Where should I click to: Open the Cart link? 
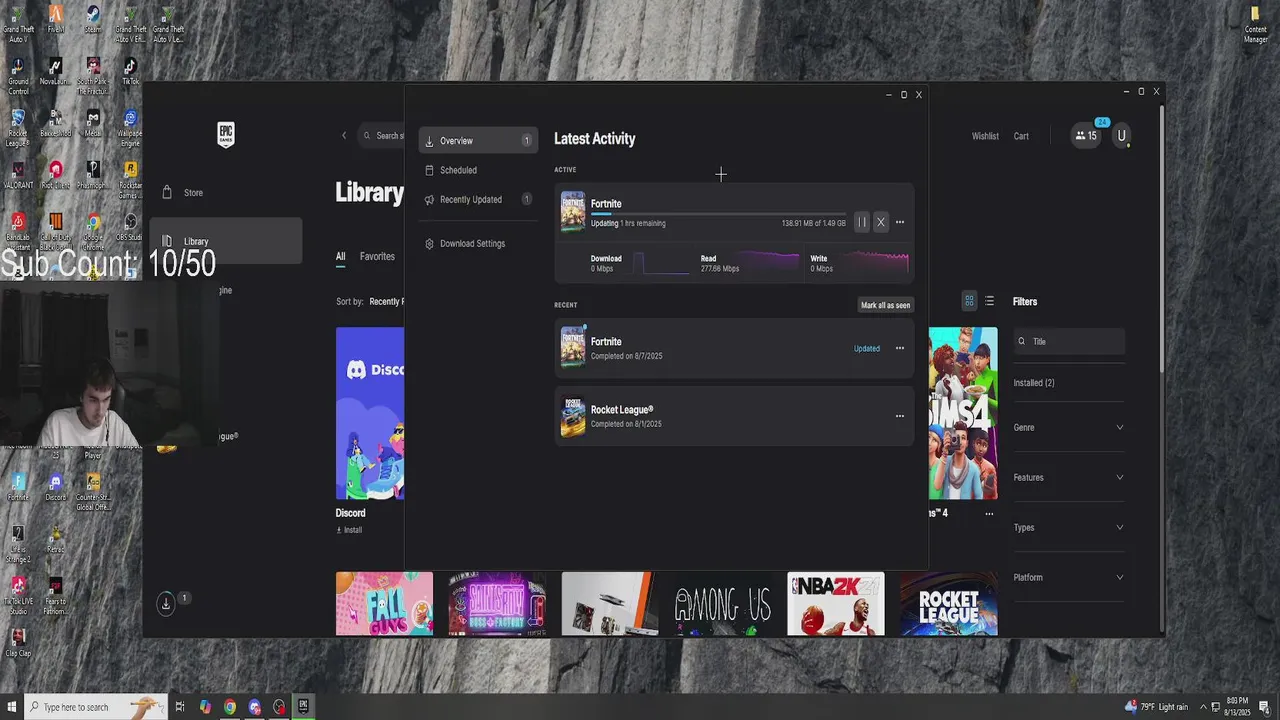click(x=1021, y=136)
